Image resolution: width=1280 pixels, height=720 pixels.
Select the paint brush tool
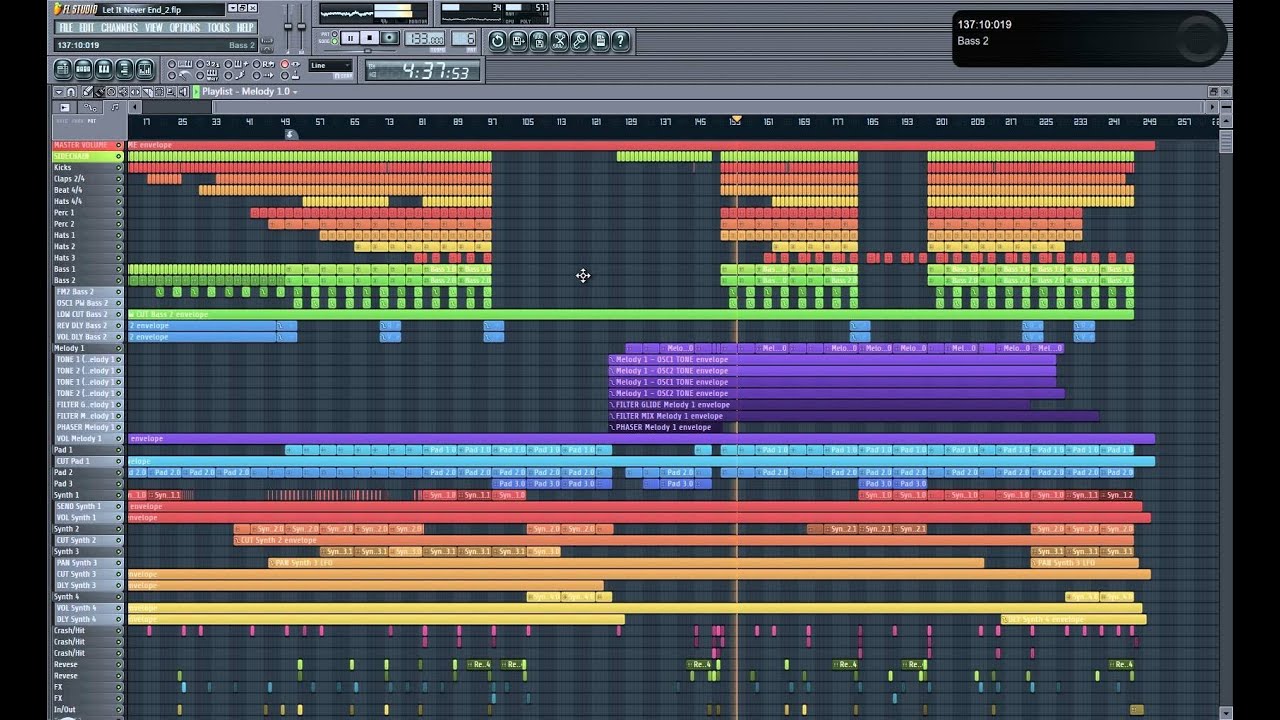click(x=99, y=92)
